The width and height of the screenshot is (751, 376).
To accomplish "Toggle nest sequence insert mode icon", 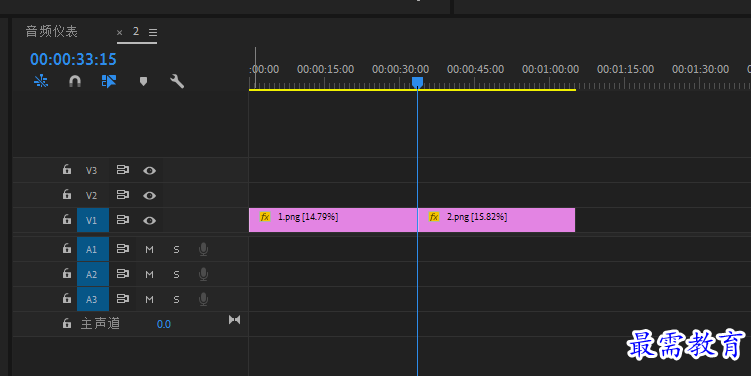I will [41, 81].
